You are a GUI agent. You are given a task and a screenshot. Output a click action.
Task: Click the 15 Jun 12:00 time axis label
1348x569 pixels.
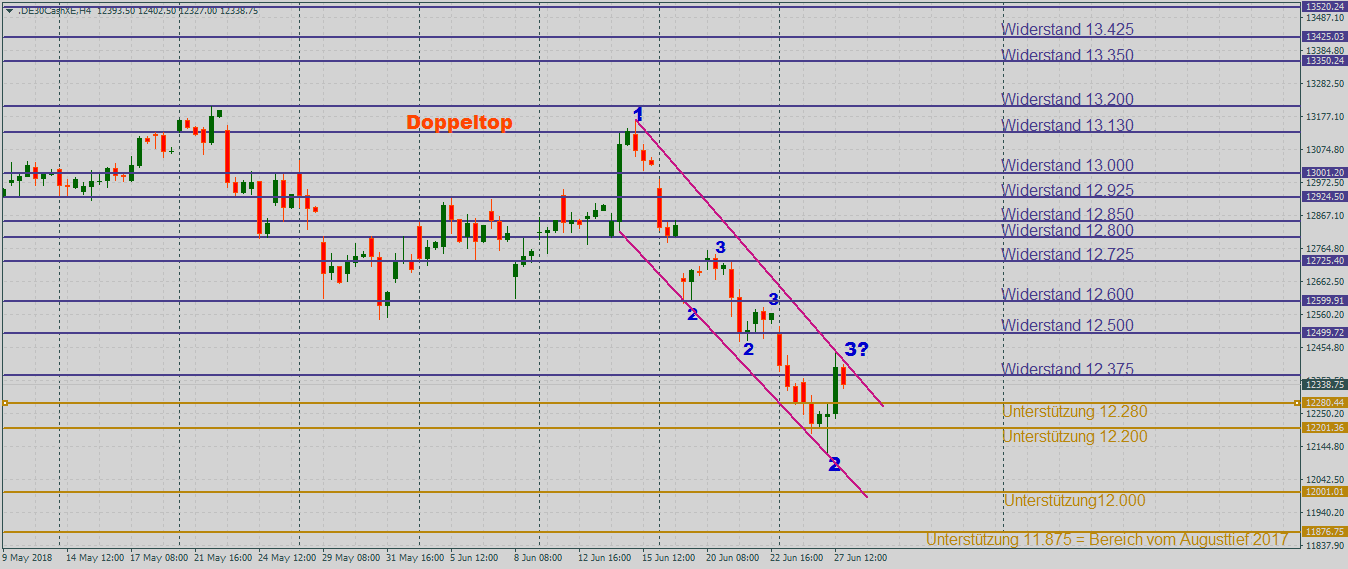tap(668, 558)
